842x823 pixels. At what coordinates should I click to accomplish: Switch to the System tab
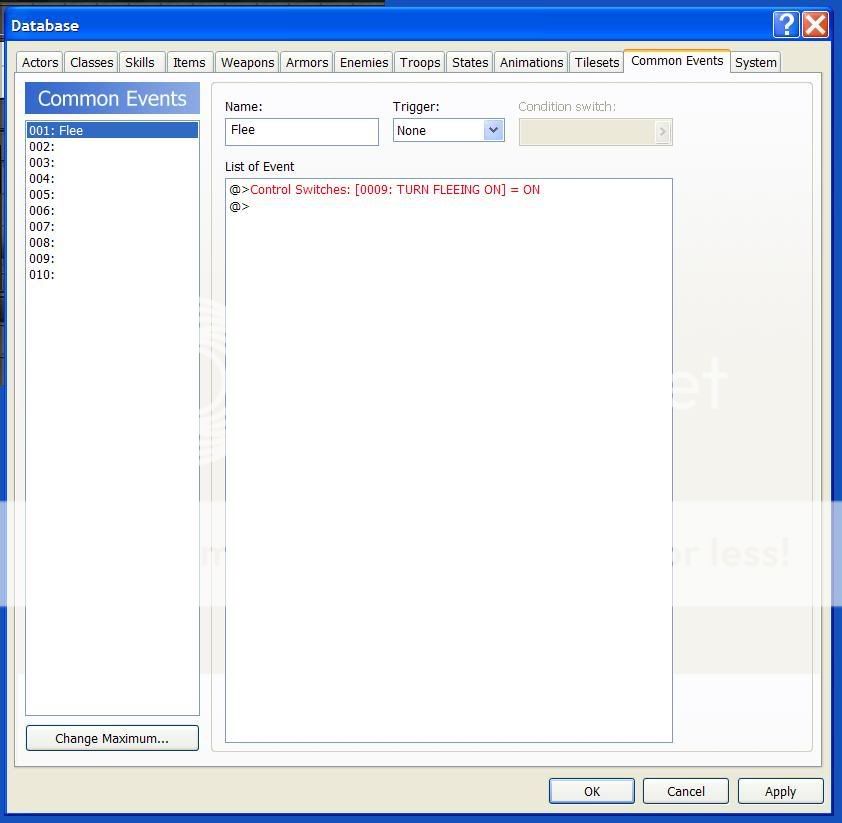tap(755, 62)
